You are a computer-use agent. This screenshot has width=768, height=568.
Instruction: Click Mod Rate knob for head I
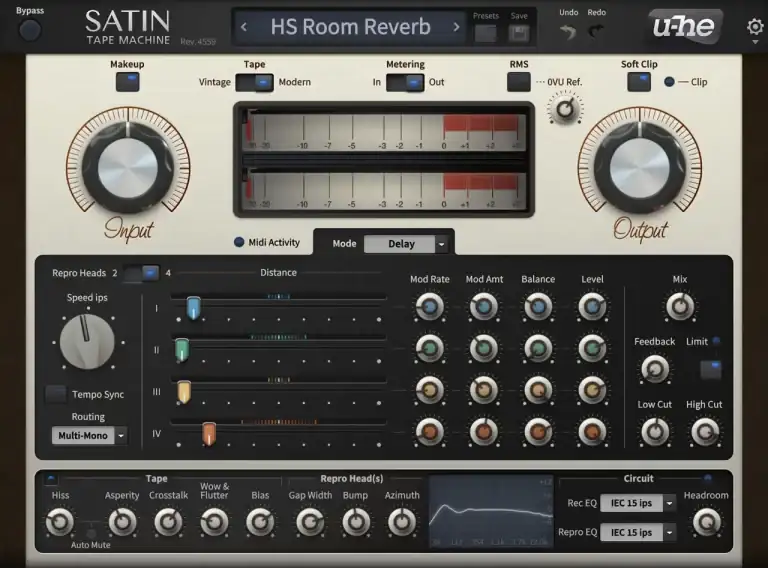click(x=430, y=307)
